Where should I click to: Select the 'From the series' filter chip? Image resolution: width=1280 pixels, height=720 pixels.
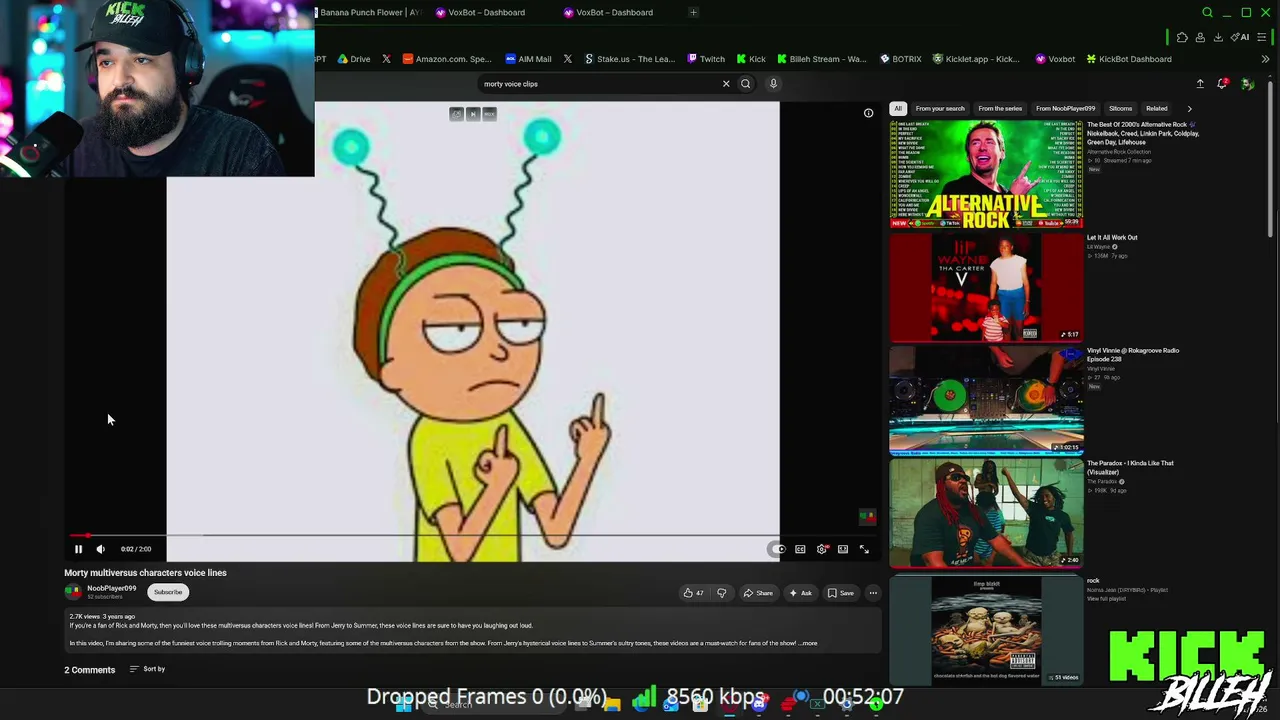pyautogui.click(x=1000, y=108)
